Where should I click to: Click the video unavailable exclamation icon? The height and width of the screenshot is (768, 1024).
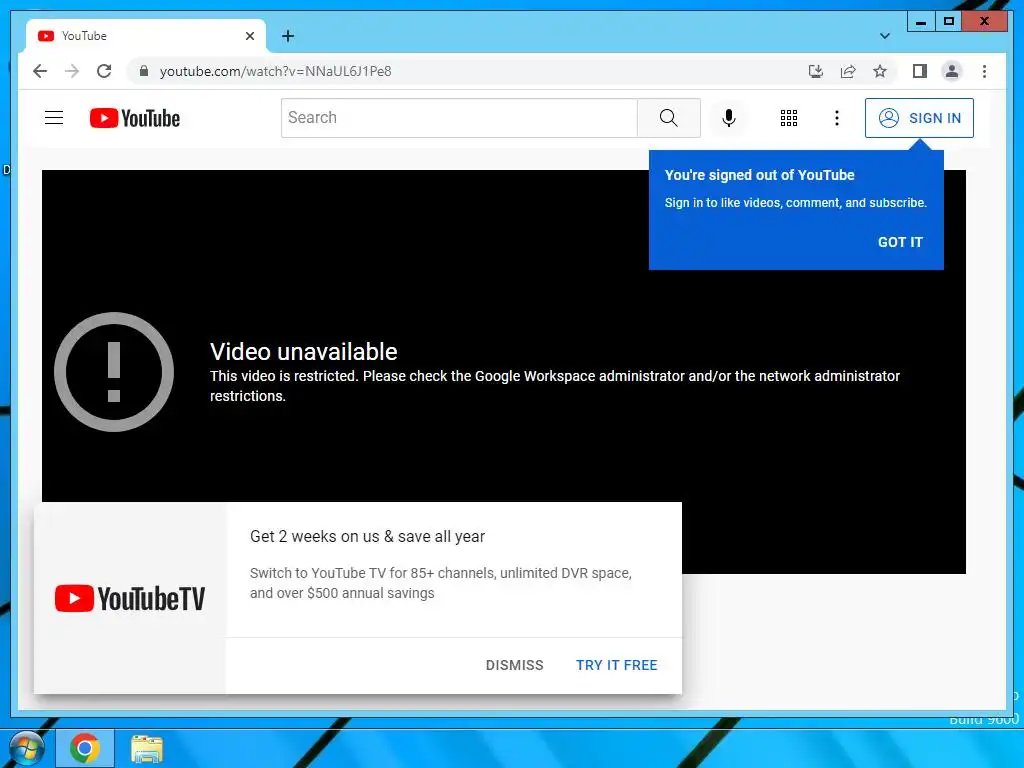[x=114, y=372]
